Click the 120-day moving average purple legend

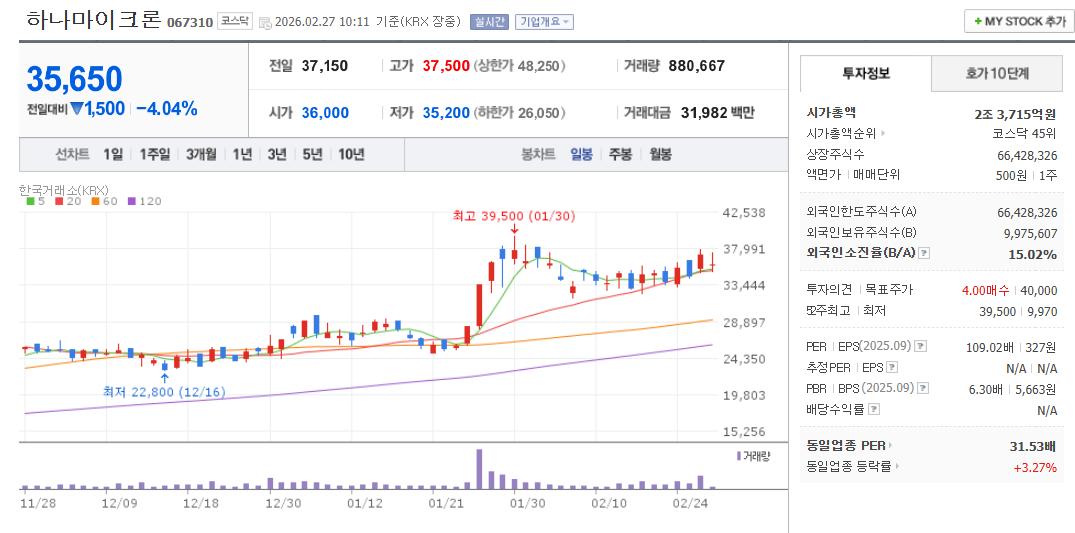(x=145, y=201)
